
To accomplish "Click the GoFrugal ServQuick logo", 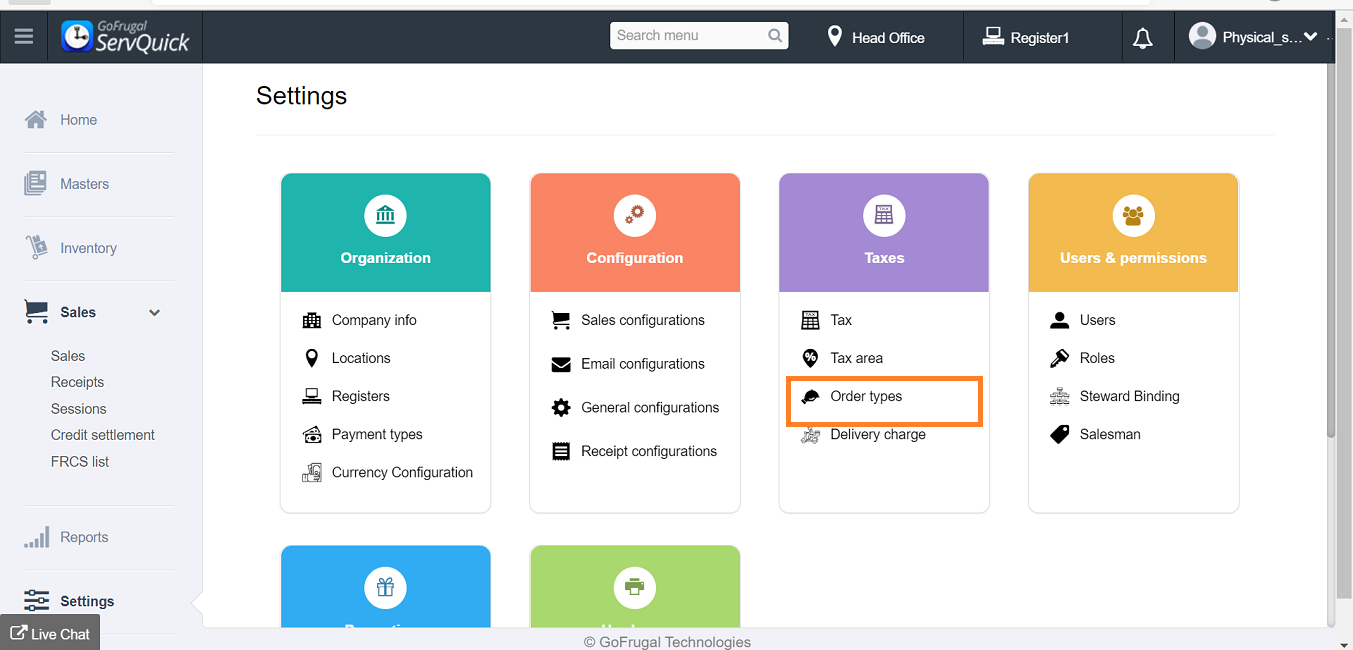I will [x=124, y=37].
